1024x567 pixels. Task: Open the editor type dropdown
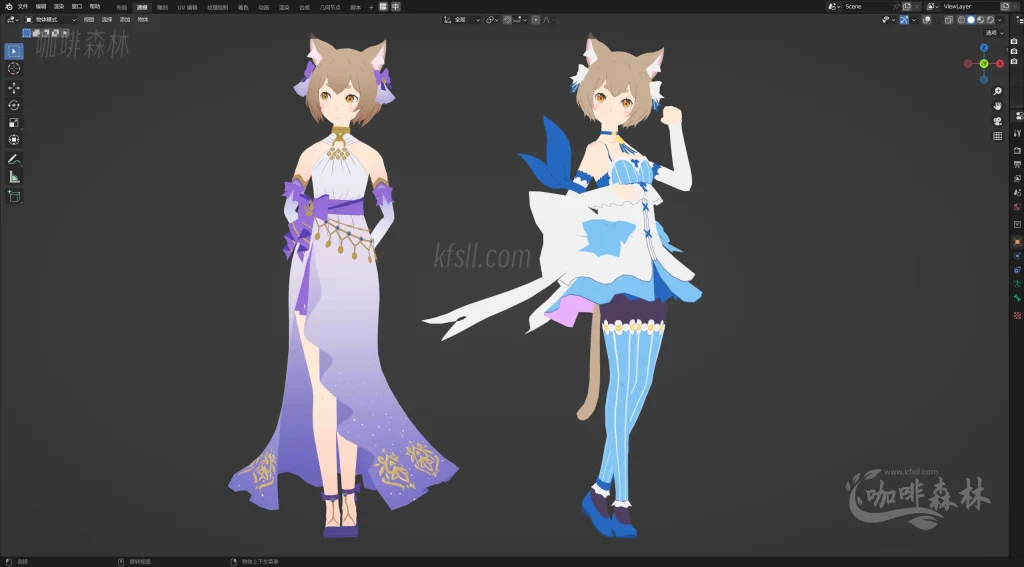coord(12,20)
